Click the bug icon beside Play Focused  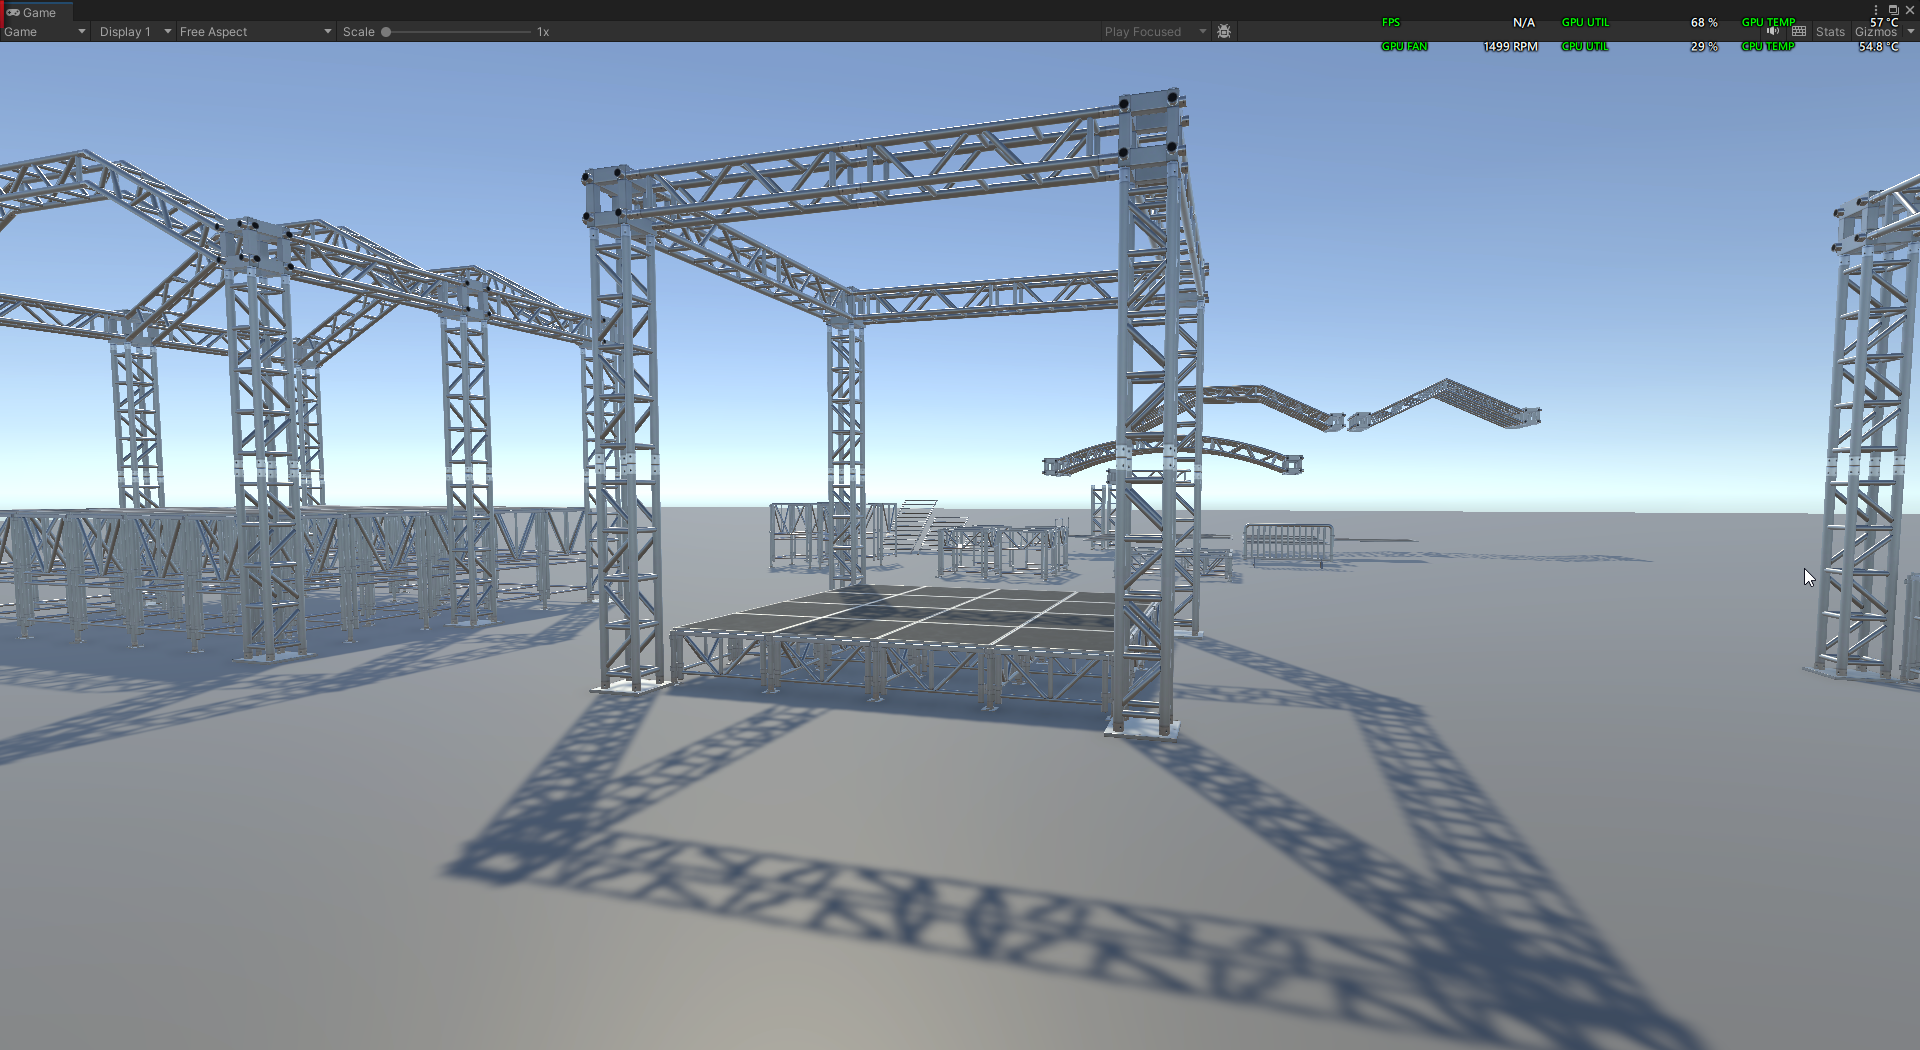tap(1224, 32)
